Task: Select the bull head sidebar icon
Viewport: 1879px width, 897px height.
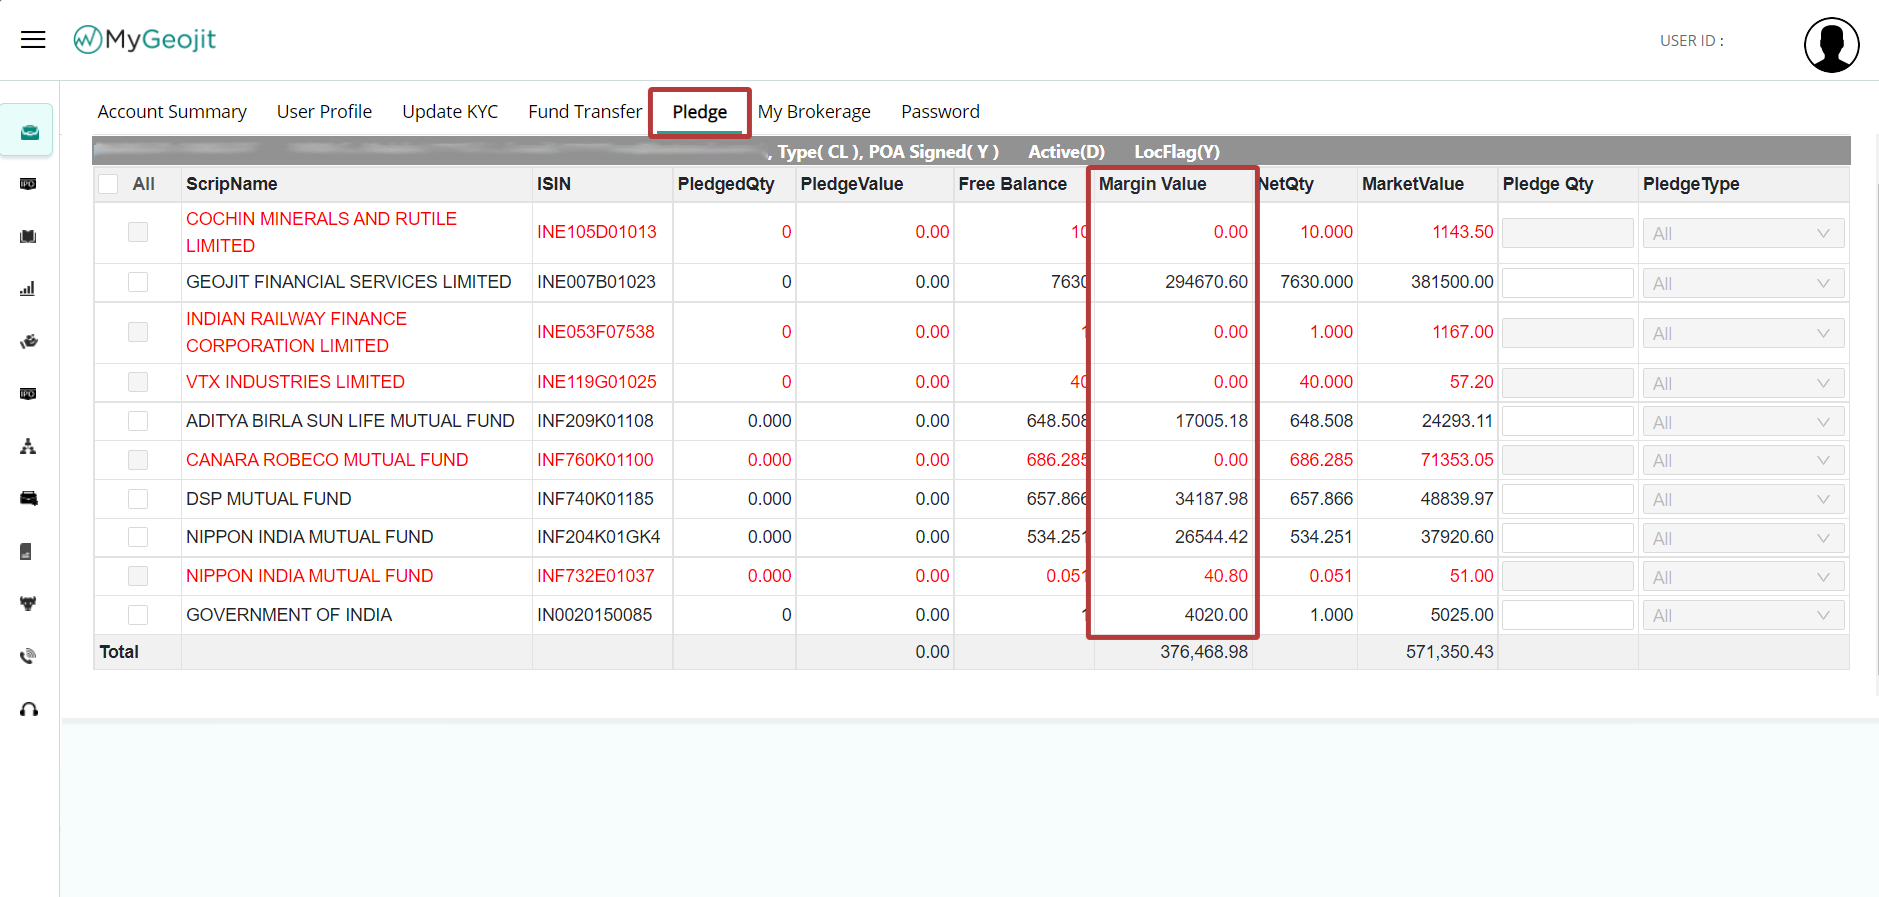Action: click(28, 604)
